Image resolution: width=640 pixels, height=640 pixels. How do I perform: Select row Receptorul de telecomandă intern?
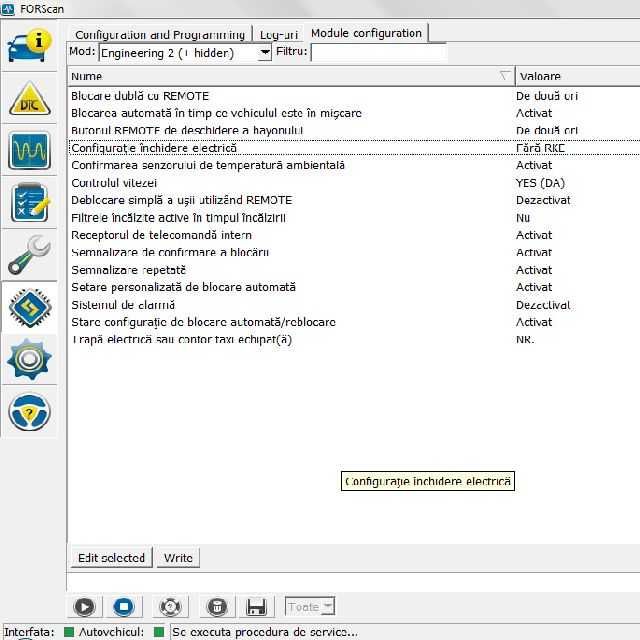click(354, 235)
